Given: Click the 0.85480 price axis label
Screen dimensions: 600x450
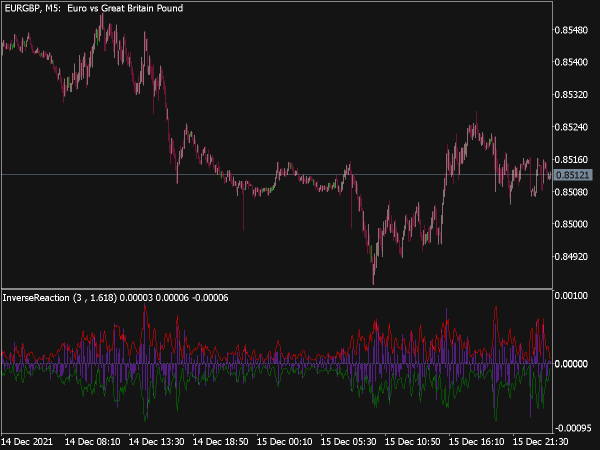Looking at the screenshot, I should pos(571,30).
